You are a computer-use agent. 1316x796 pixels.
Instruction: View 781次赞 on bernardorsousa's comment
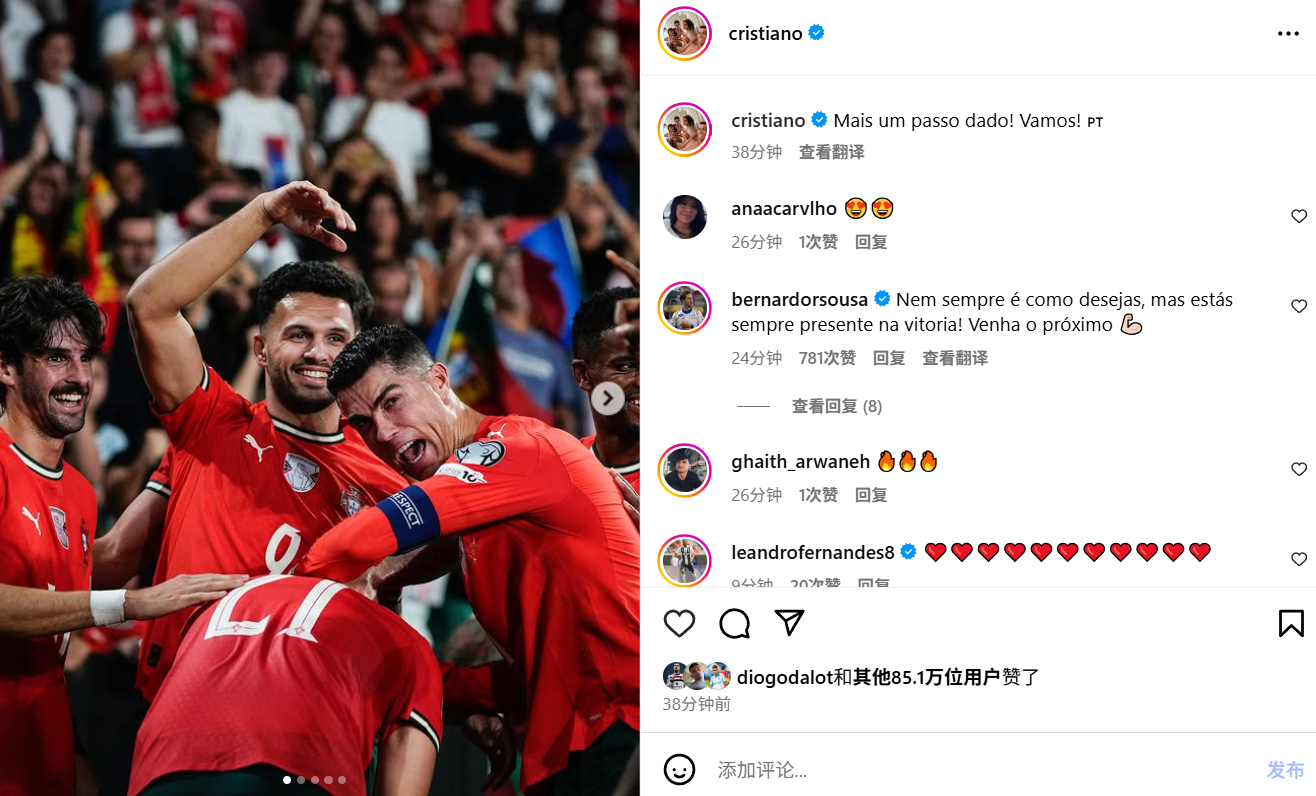click(827, 358)
